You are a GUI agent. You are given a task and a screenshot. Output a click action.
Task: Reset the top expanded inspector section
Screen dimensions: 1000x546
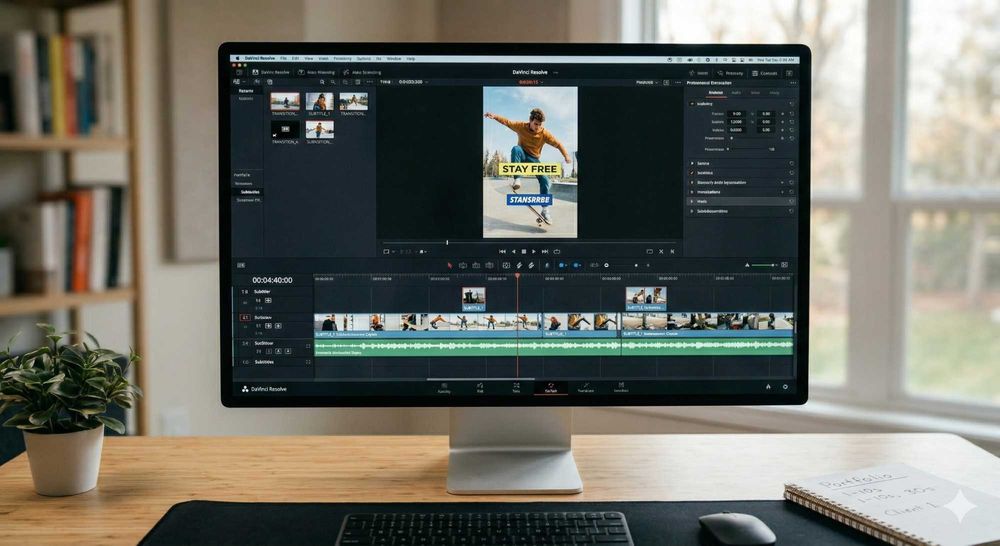tap(791, 104)
